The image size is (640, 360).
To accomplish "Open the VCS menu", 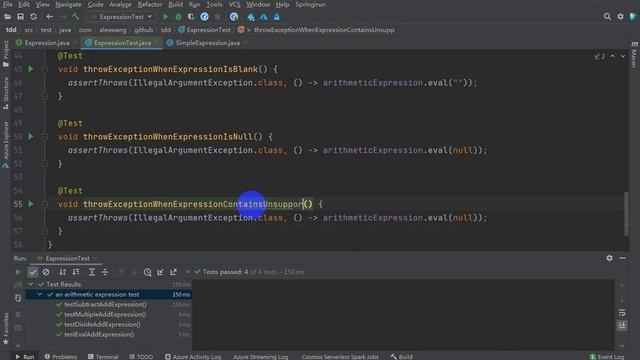I will 234,4.
